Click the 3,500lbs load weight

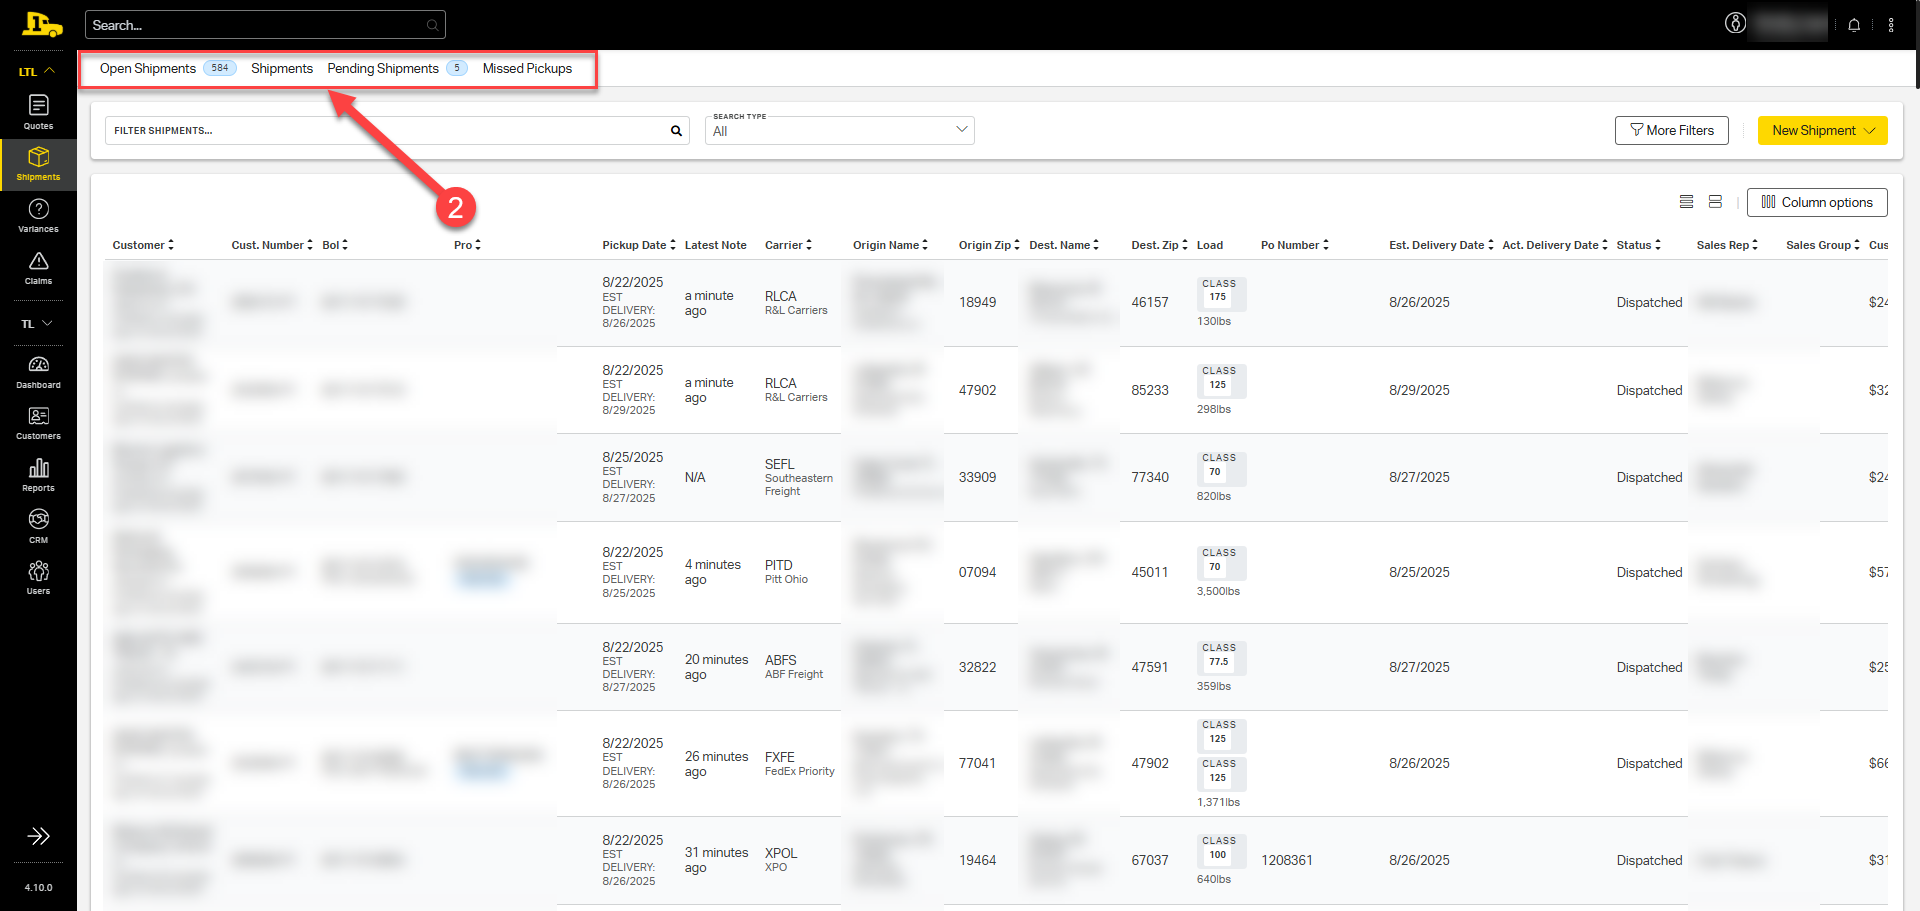pos(1218,592)
